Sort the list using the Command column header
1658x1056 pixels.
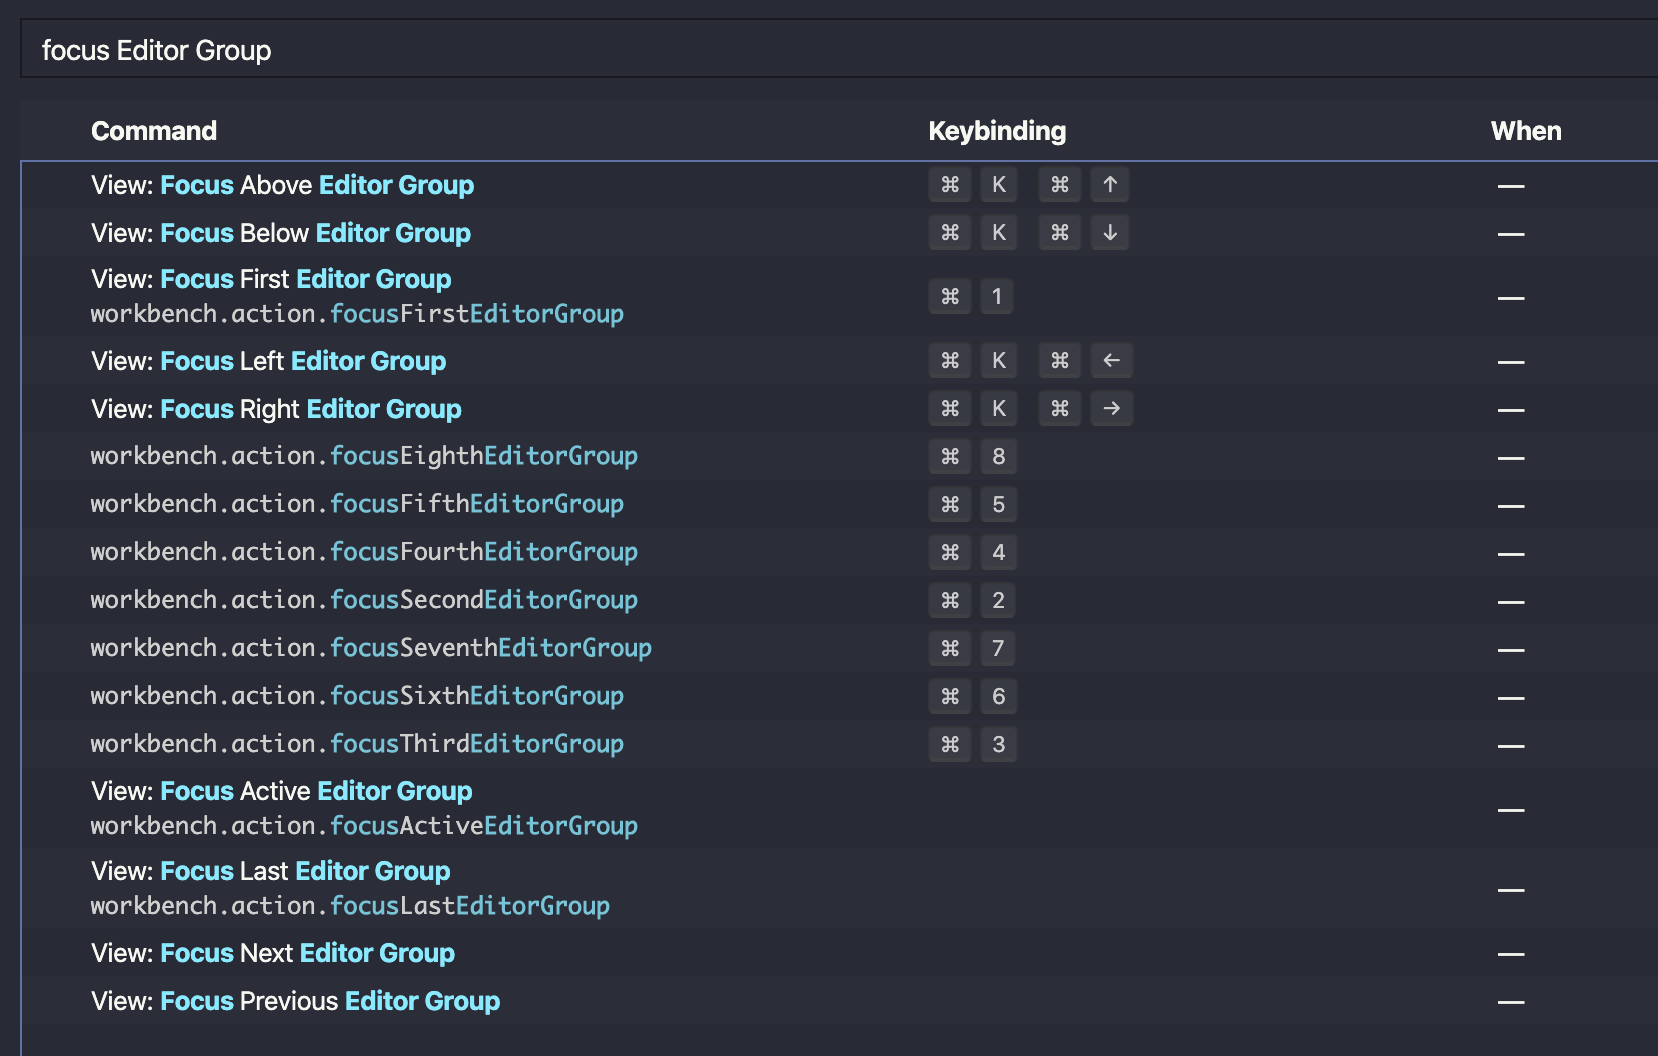tap(153, 130)
